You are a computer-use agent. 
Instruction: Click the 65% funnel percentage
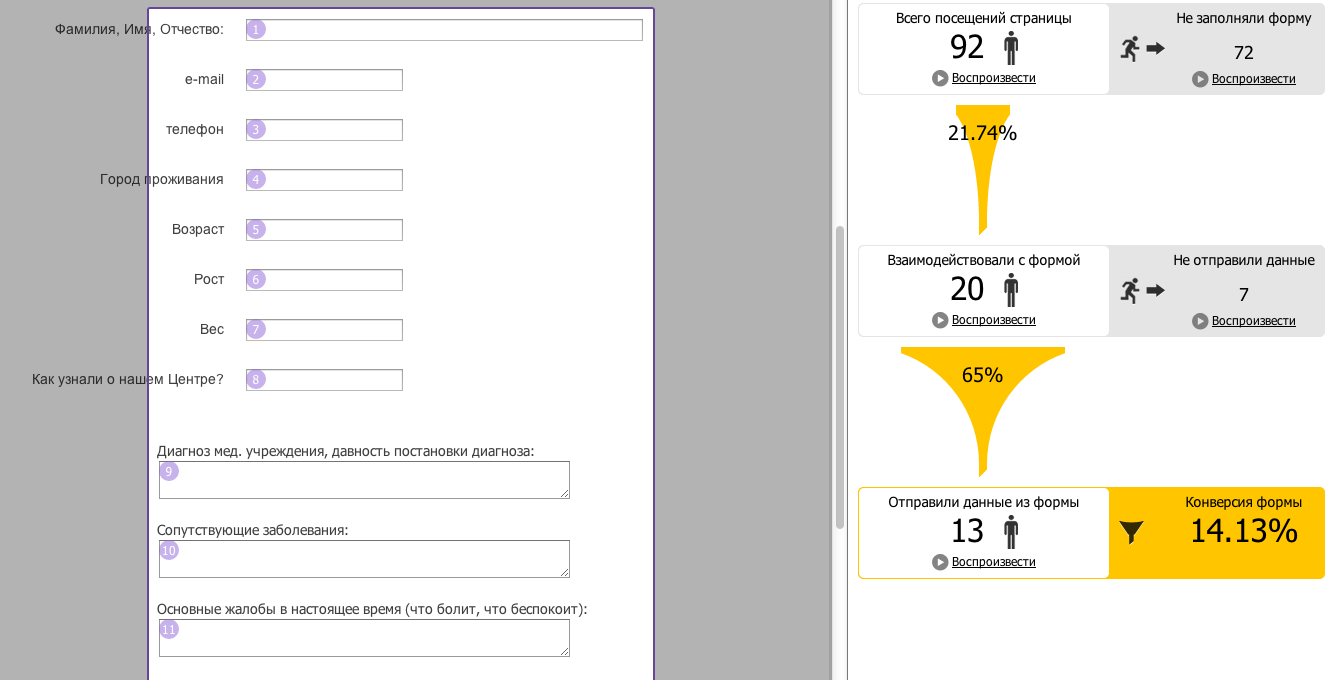(982, 375)
